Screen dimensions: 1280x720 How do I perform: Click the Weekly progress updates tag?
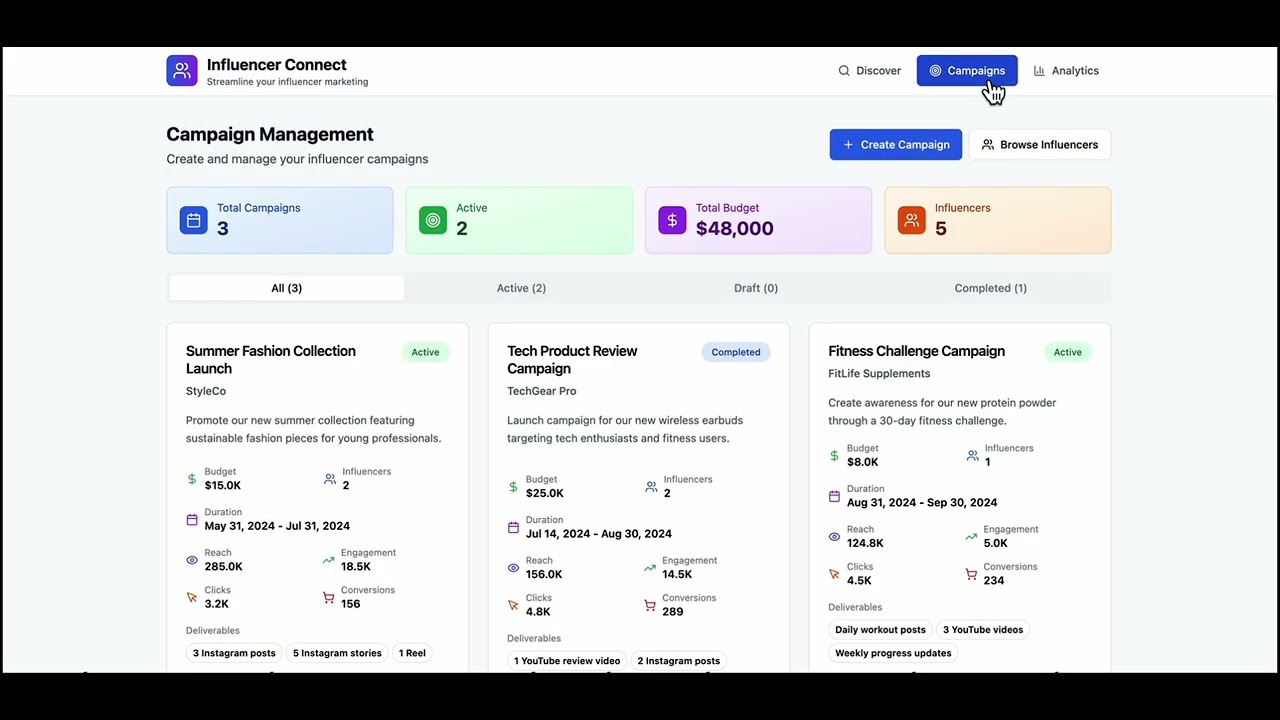[893, 653]
